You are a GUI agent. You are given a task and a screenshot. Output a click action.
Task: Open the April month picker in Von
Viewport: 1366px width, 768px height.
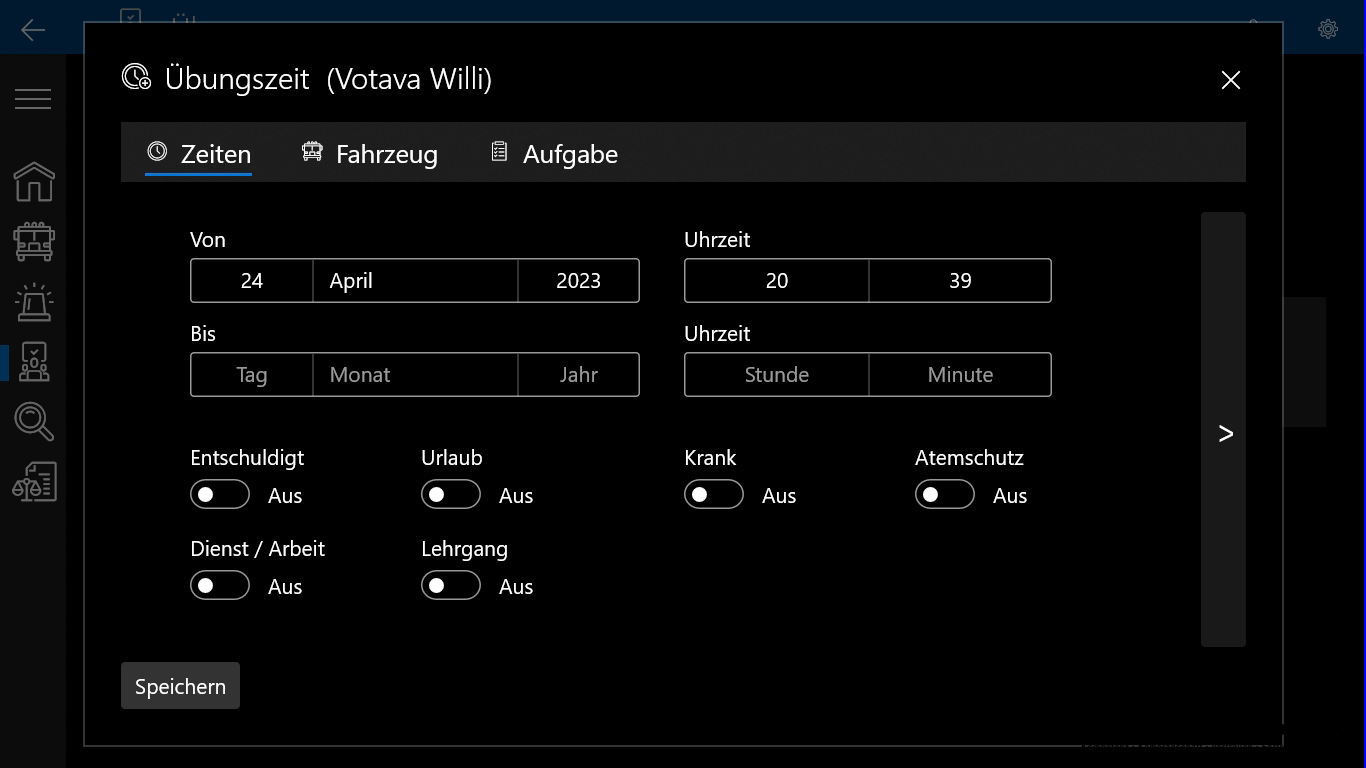(x=415, y=281)
